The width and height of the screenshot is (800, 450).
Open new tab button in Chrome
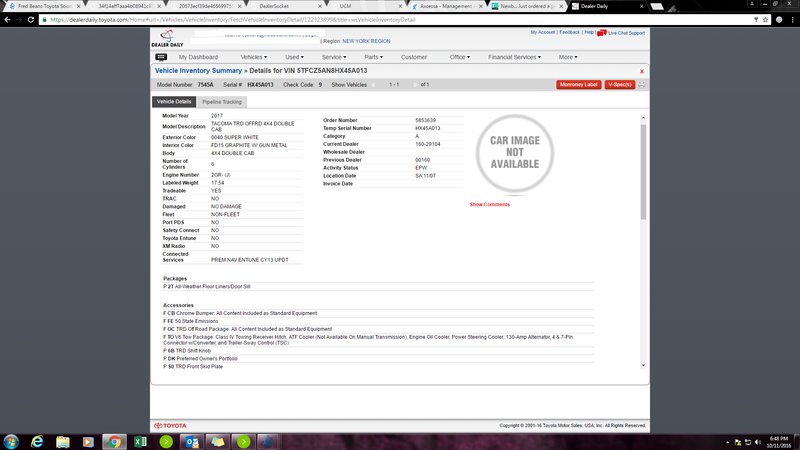point(657,6)
